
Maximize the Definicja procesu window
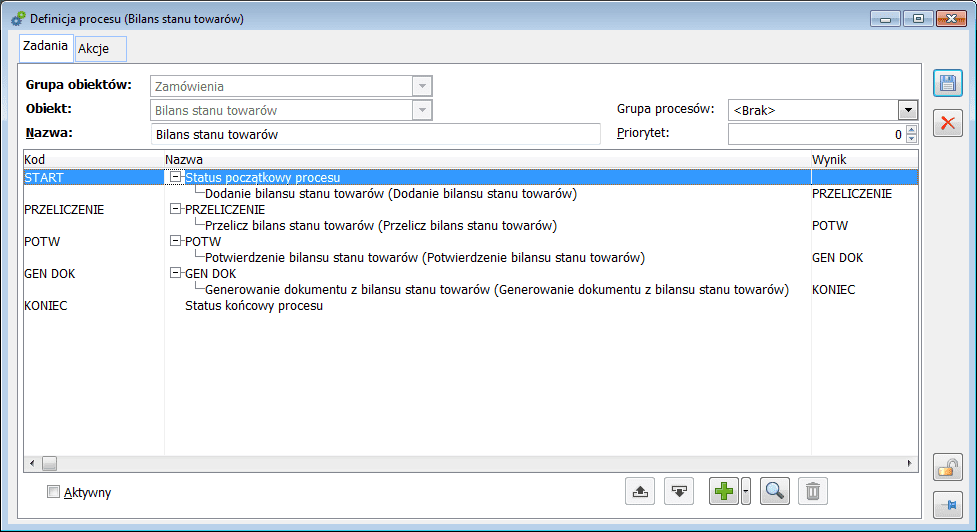(918, 19)
